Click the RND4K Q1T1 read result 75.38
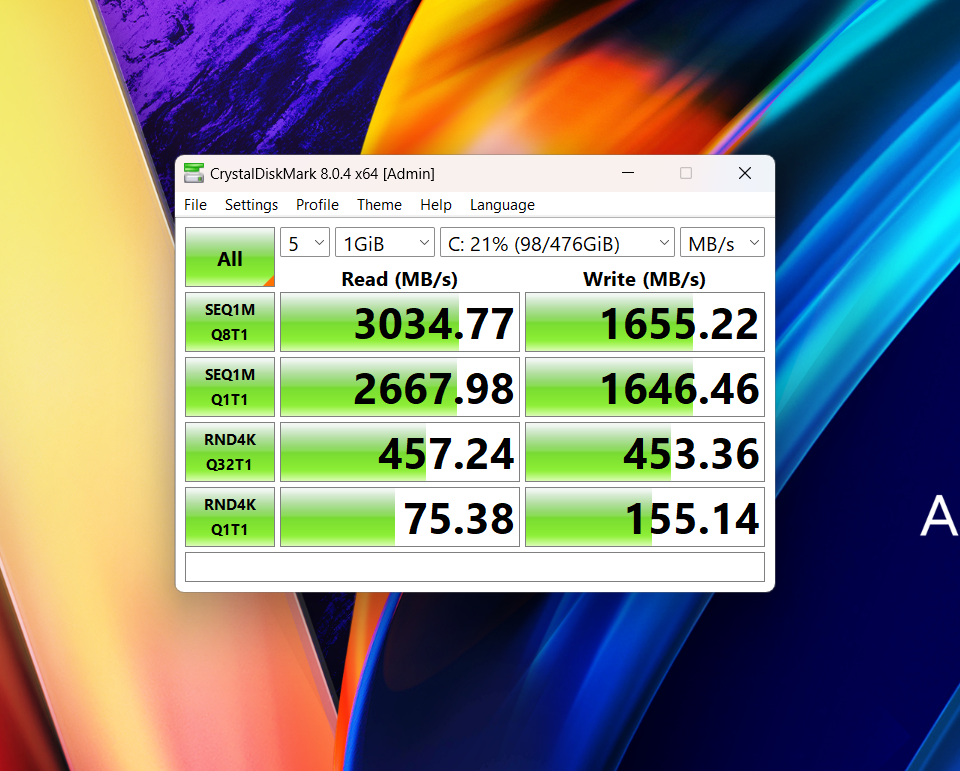 400,517
